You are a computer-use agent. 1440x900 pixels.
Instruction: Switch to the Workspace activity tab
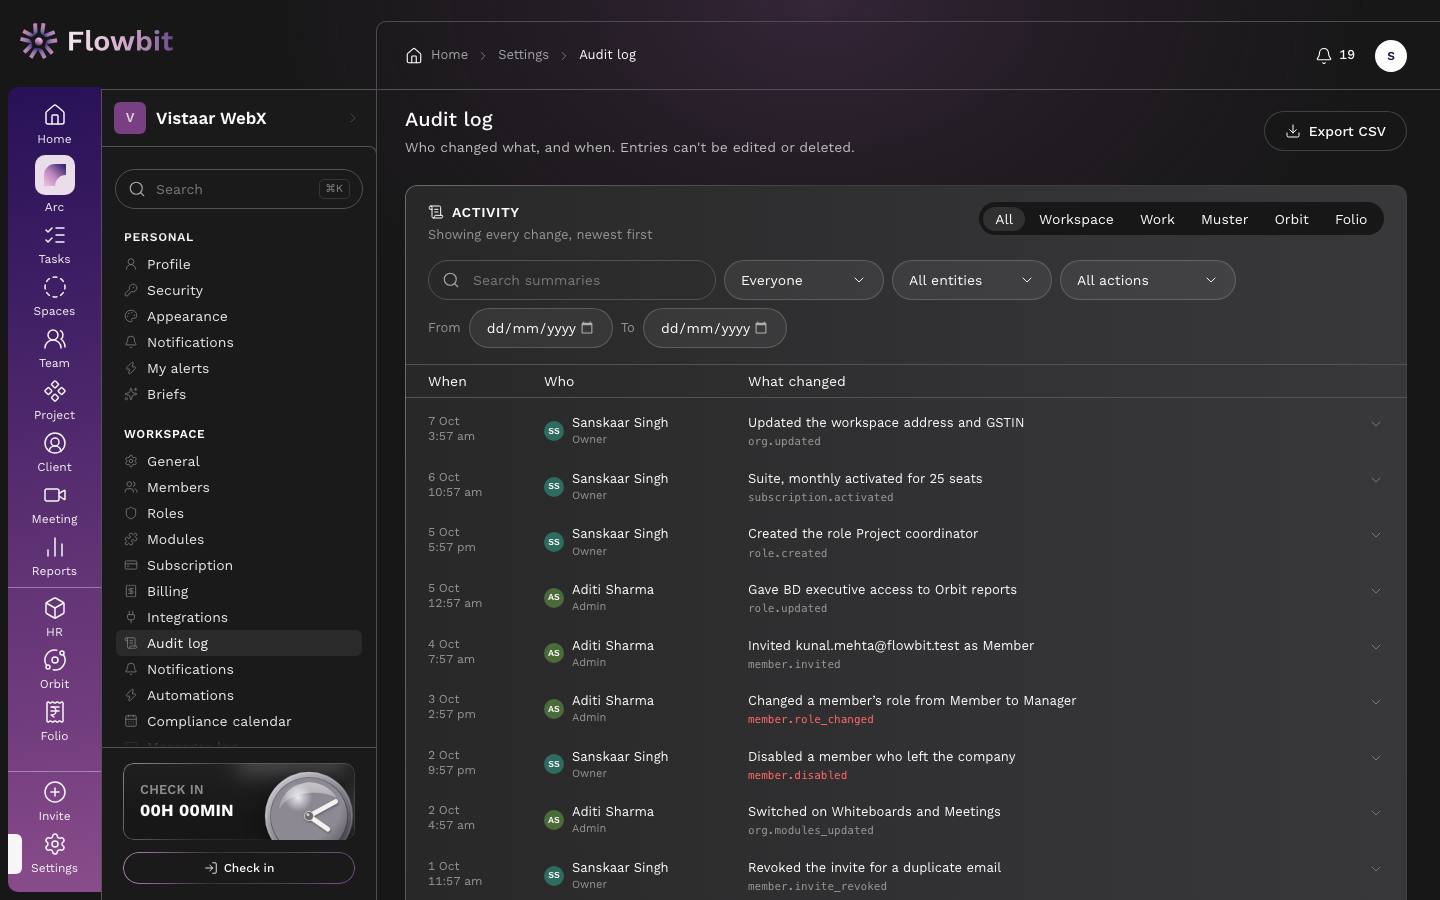1076,219
